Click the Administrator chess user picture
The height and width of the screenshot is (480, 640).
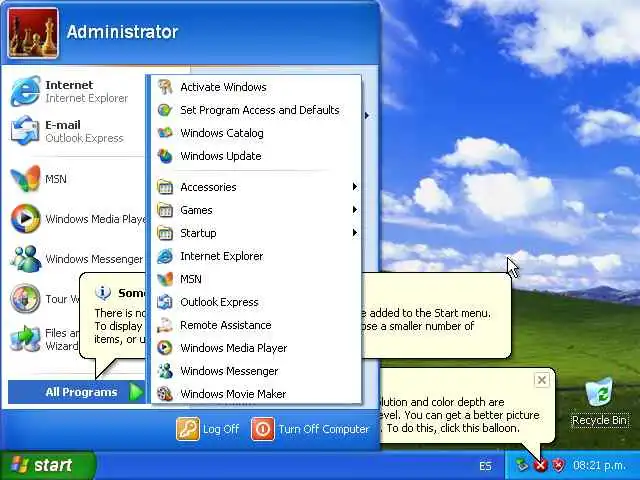33,33
